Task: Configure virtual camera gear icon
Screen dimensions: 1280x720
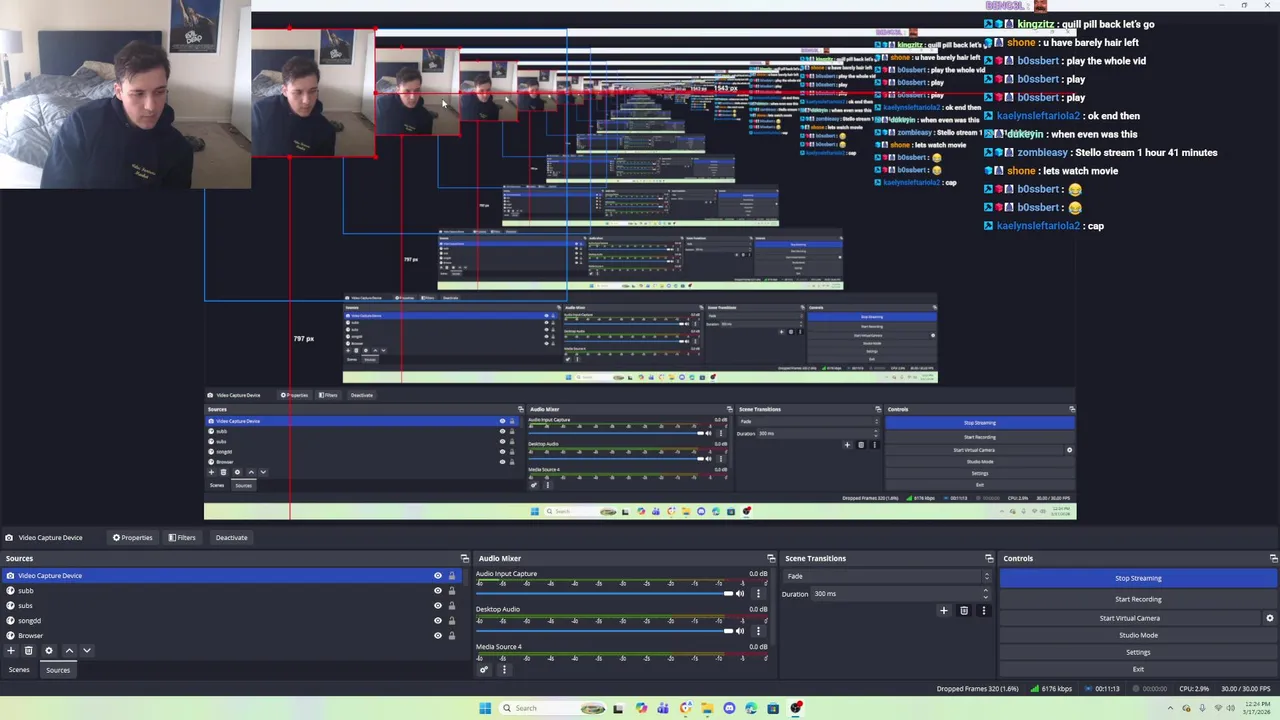Action: click(1270, 618)
